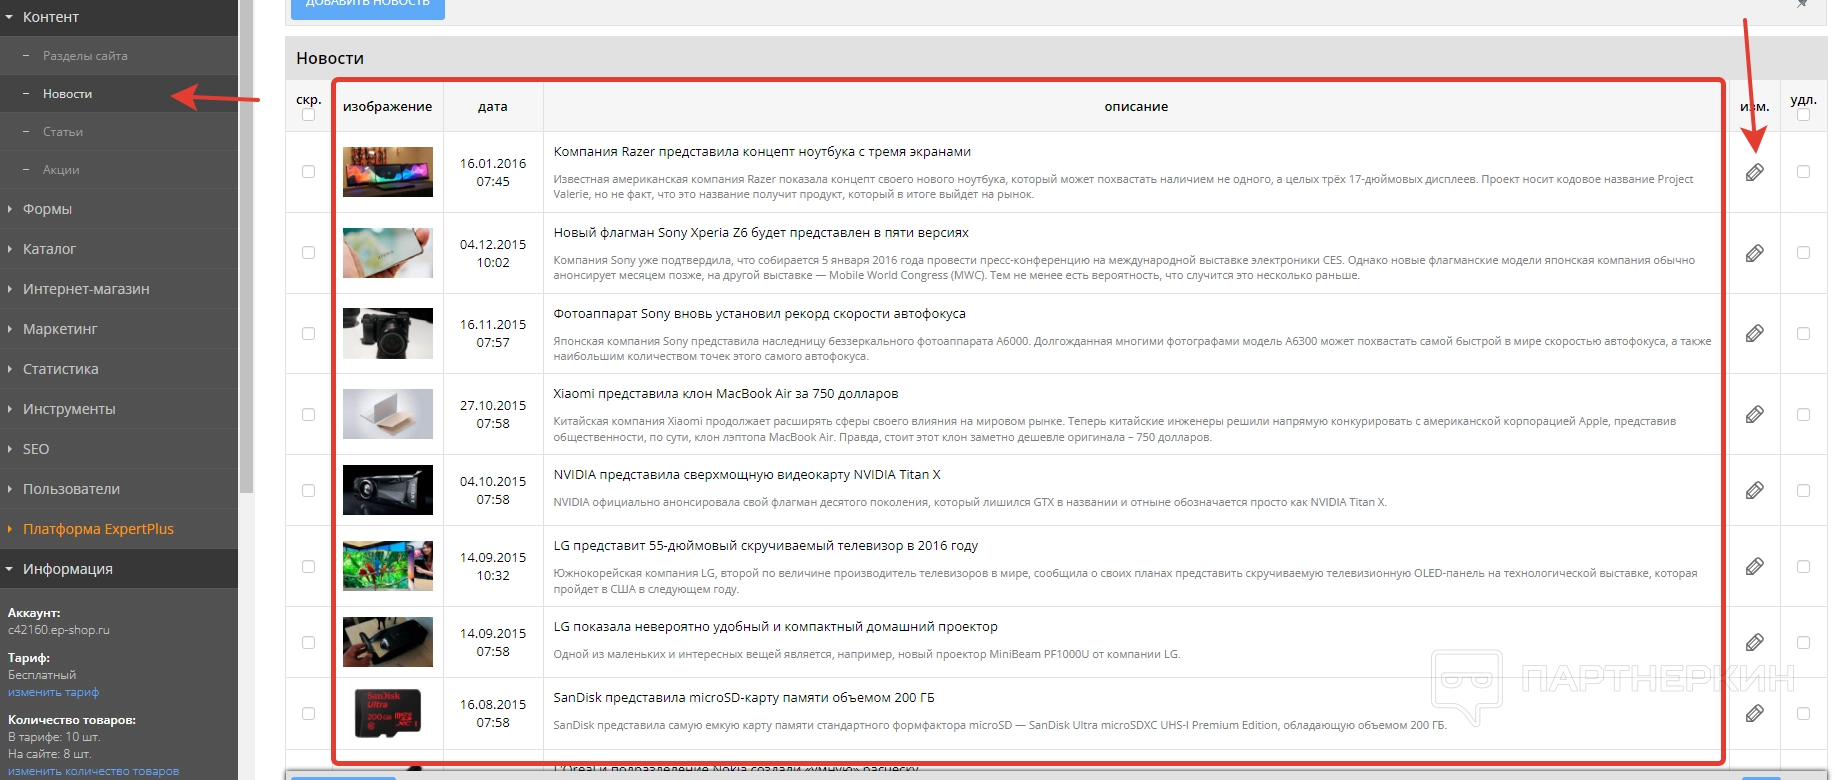
Task: Open the Xiaomi MacBook Air clone news title
Action: tap(726, 394)
